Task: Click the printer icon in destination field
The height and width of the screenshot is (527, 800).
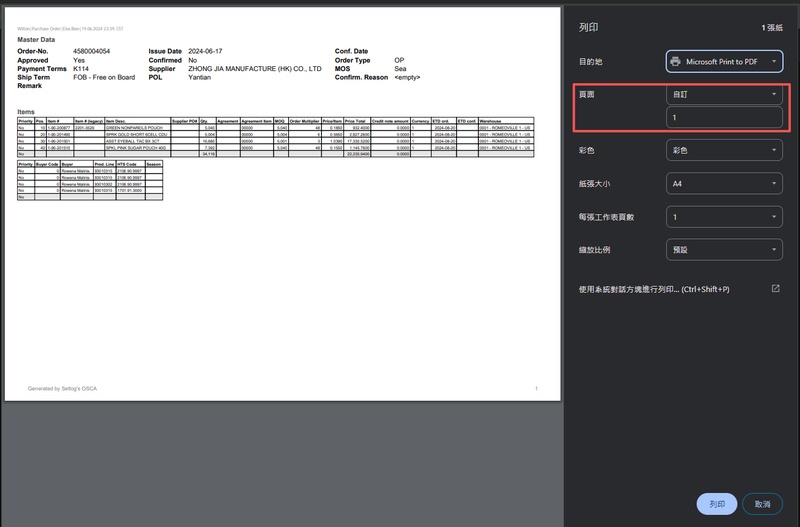Action: [676, 61]
